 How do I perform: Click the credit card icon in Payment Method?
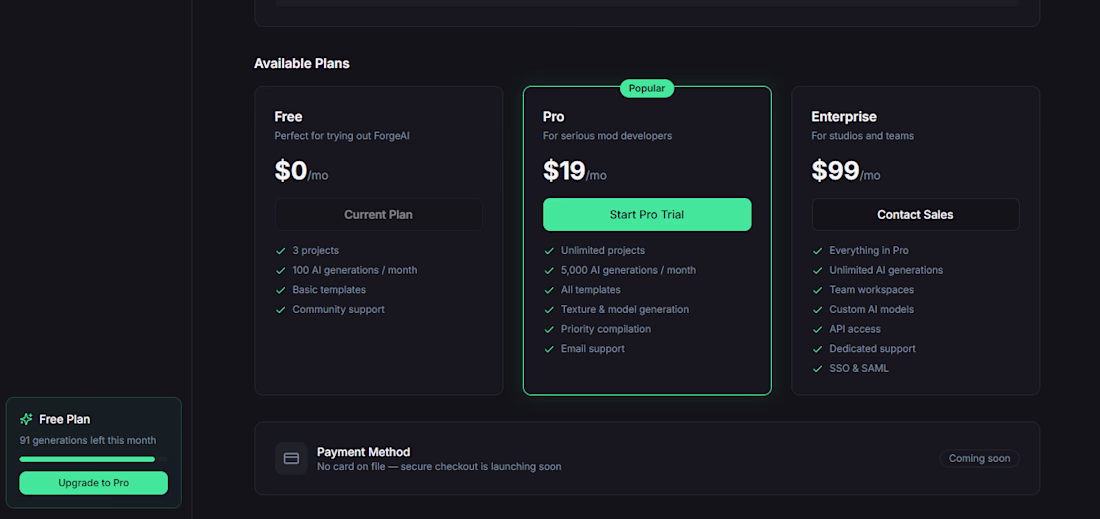point(291,459)
